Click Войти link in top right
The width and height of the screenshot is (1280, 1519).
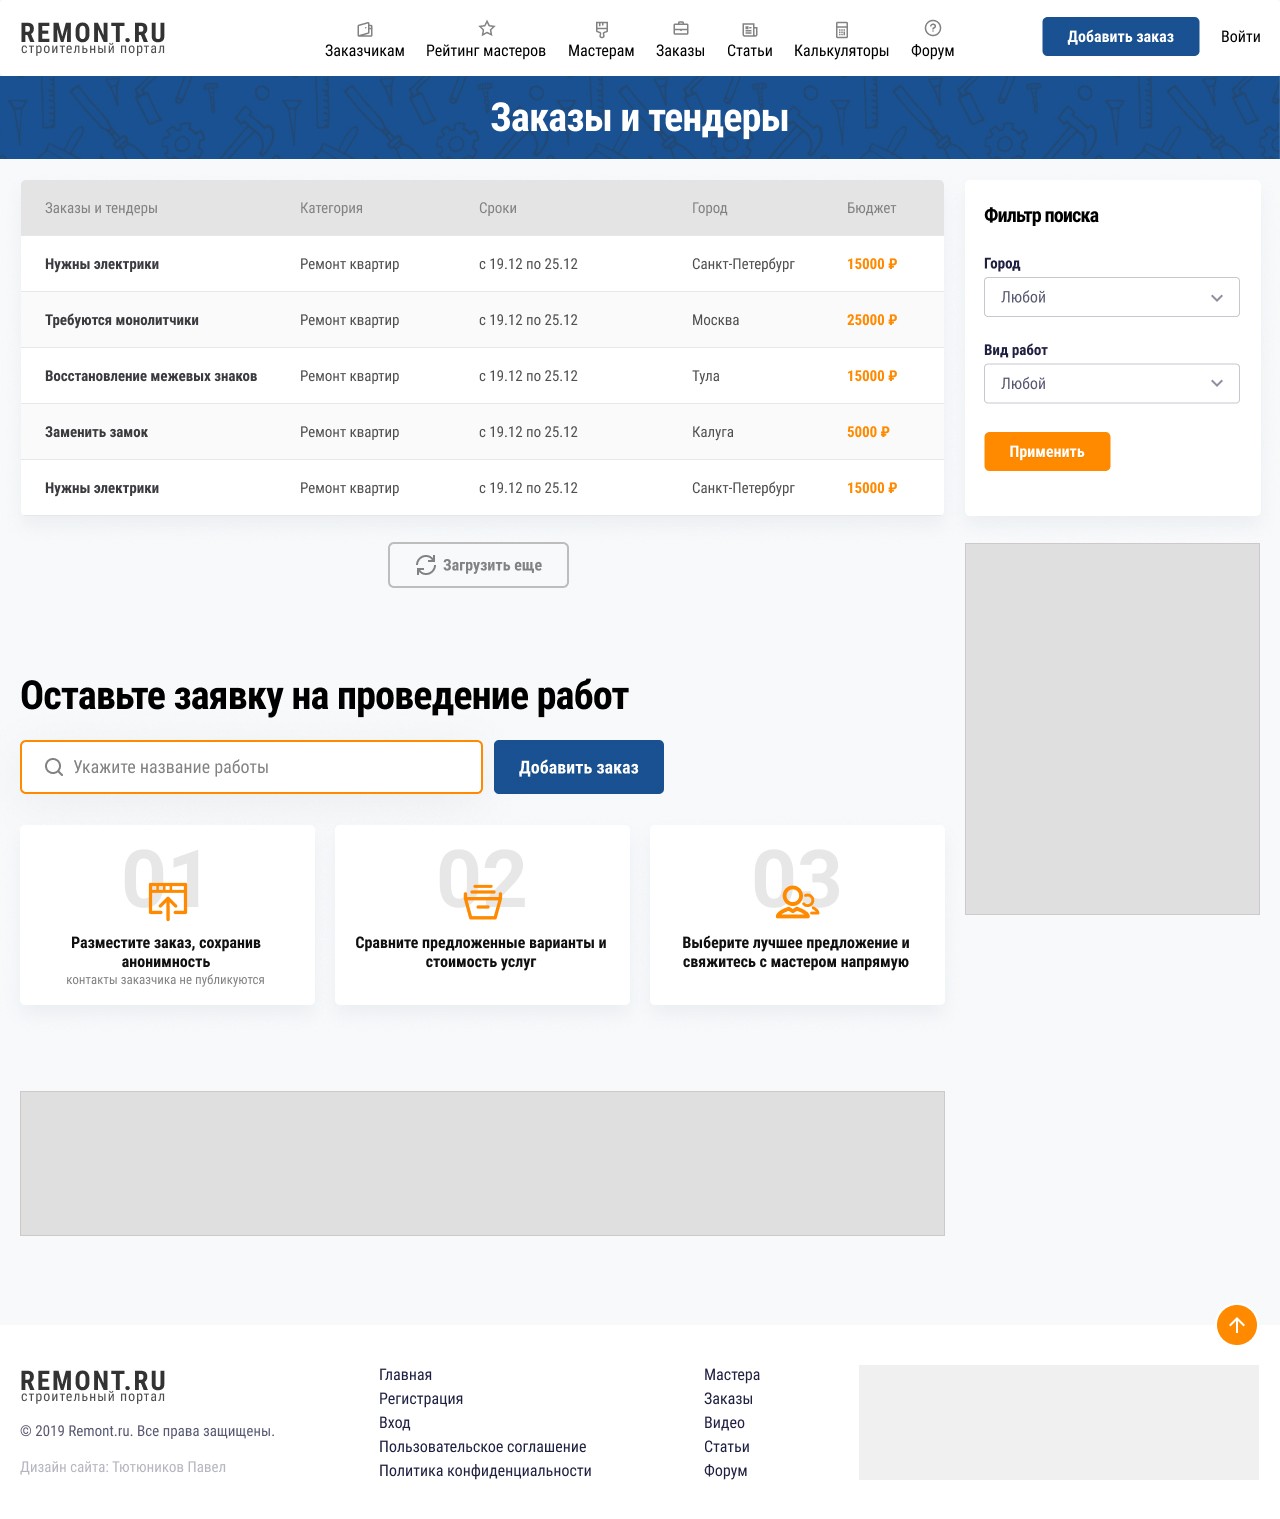click(1240, 36)
